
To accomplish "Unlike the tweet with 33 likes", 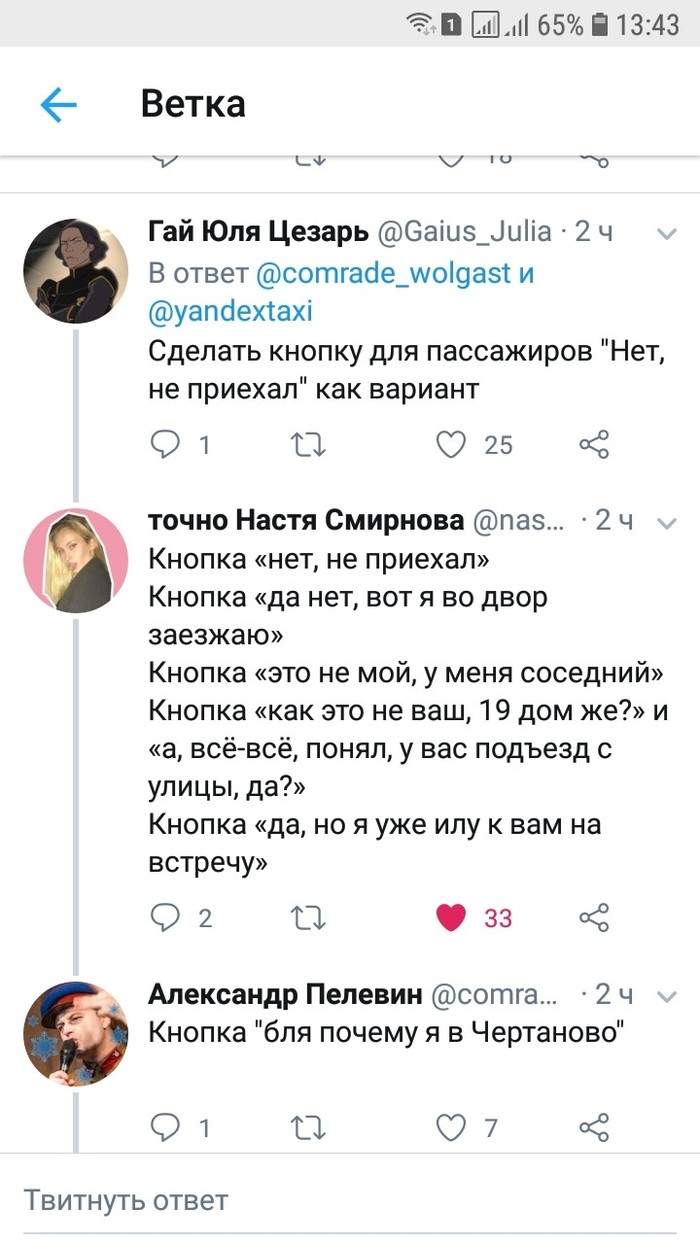I will coord(452,917).
